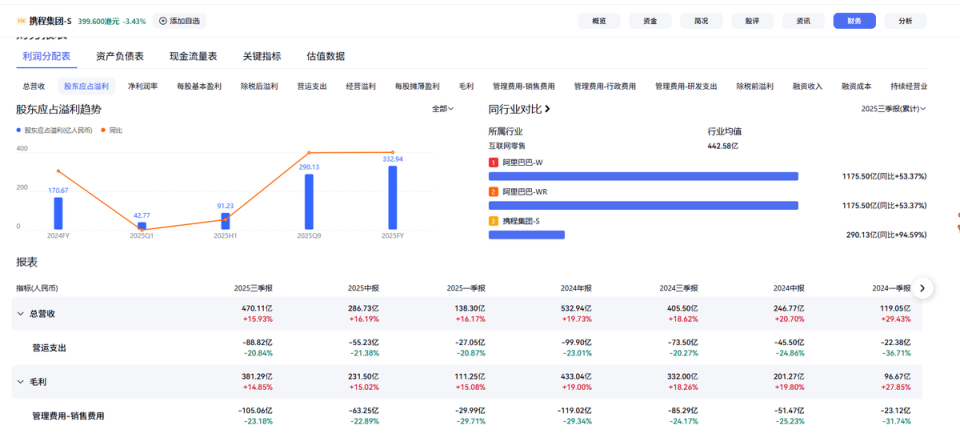Toggle 股东应占溢利 legend series
960x434 pixels.
click(x=54, y=130)
